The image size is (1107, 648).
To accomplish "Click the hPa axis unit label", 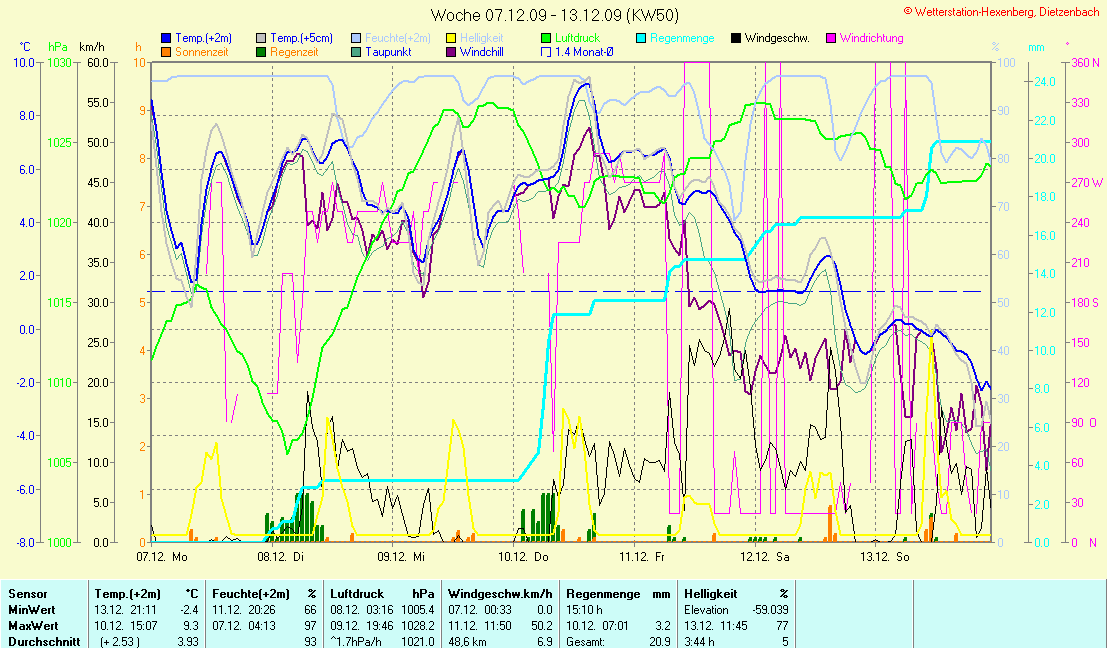I will click(58, 47).
